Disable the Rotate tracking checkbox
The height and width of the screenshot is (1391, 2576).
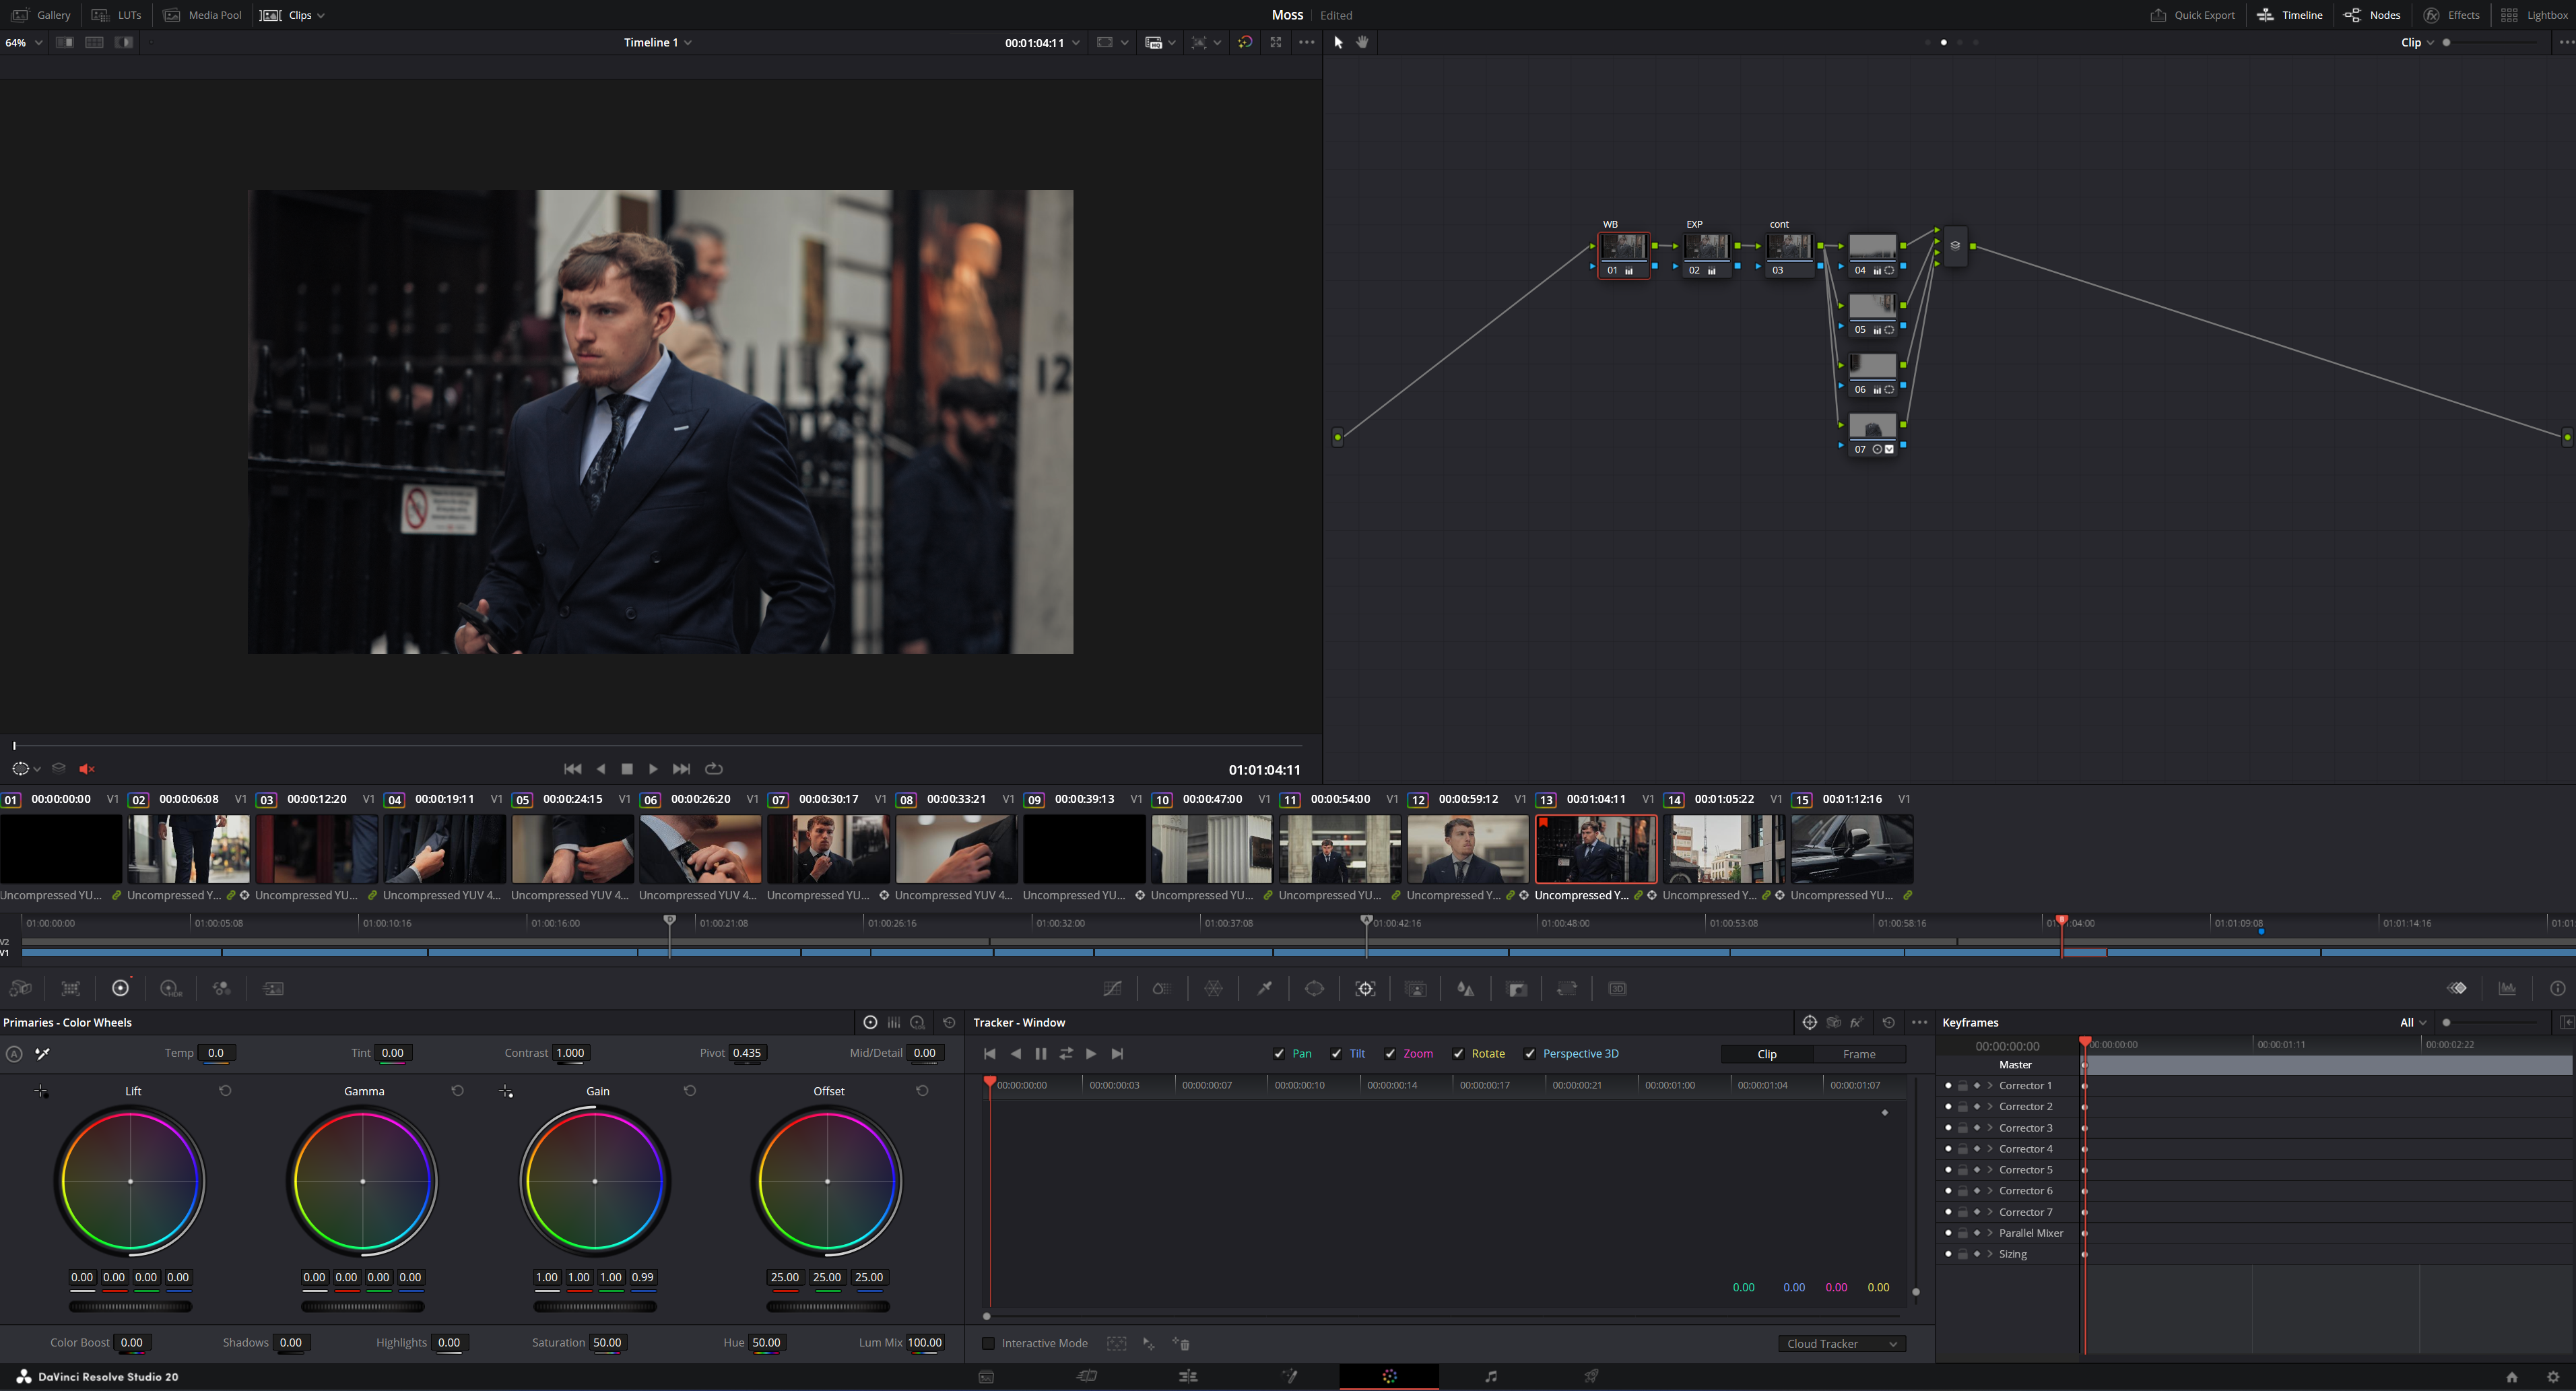pos(1458,1053)
